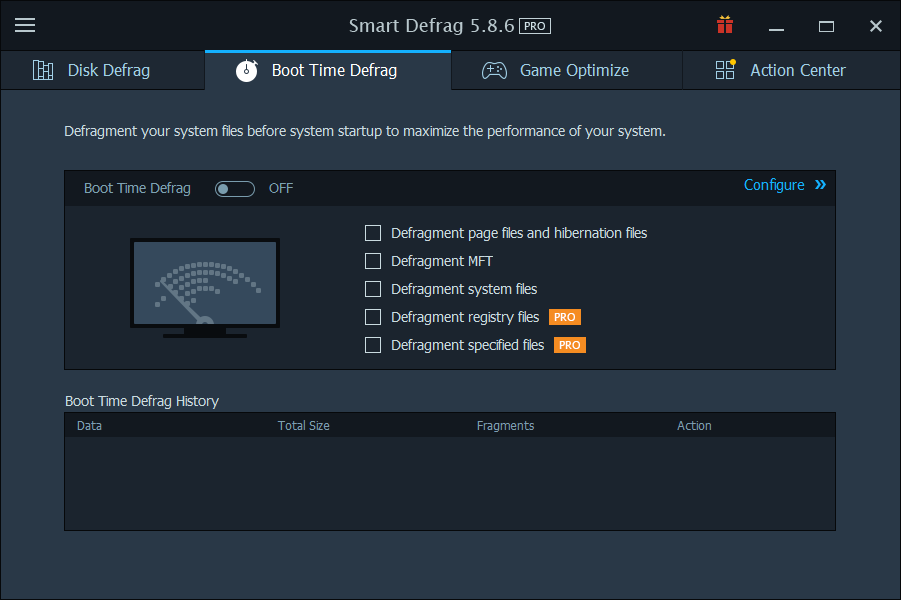
Task: Click the double chevron beside Configure
Action: pyautogui.click(x=821, y=184)
